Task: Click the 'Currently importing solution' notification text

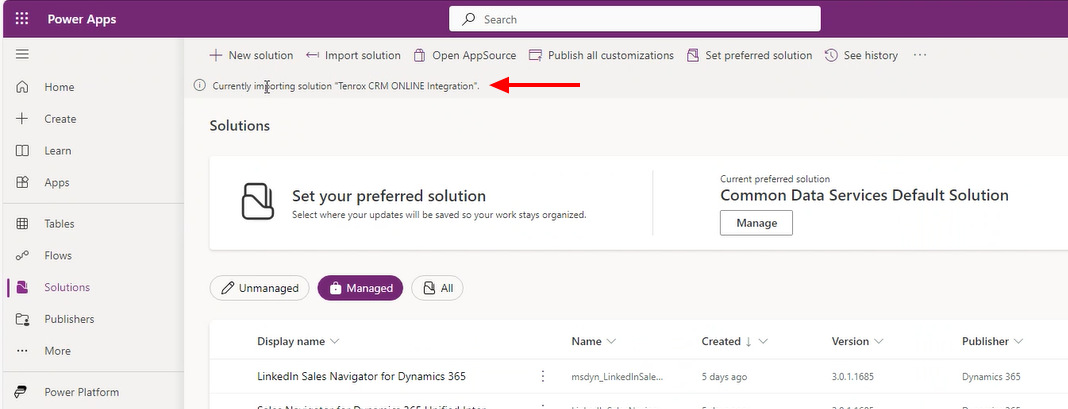Action: pos(346,87)
